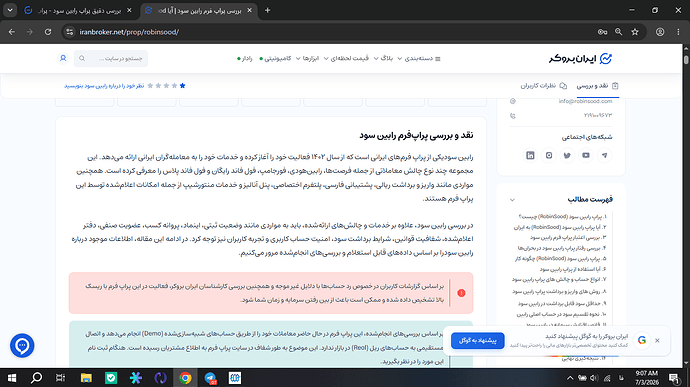Reload the page
The image size is (690, 387).
click(x=48, y=32)
